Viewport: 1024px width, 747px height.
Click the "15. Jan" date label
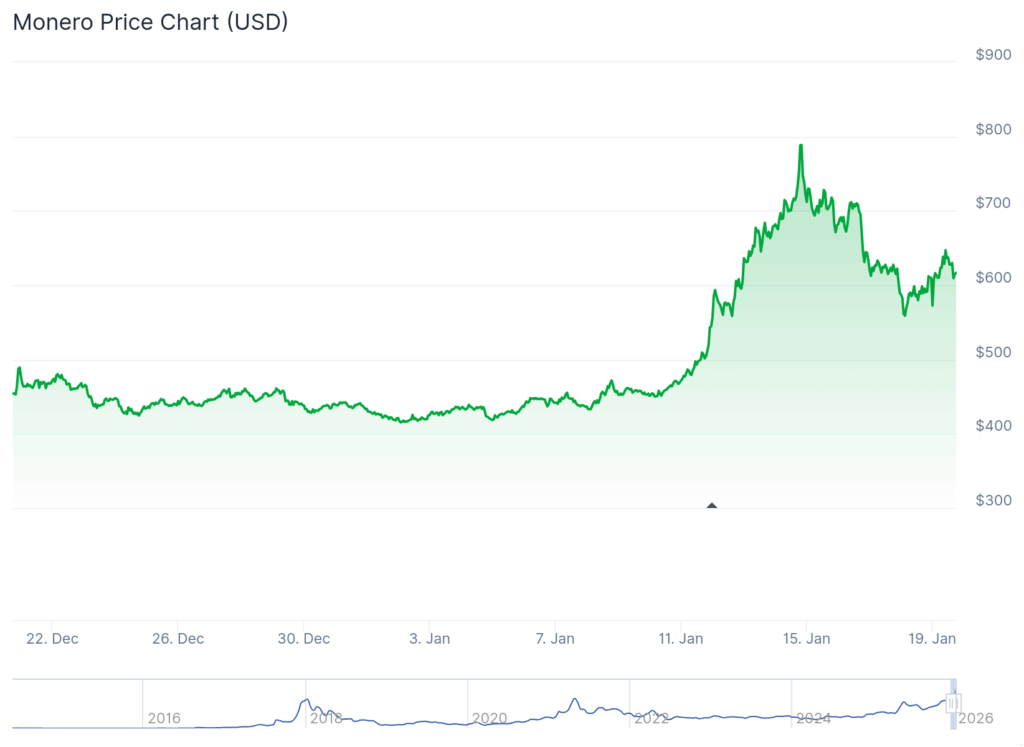pyautogui.click(x=807, y=639)
